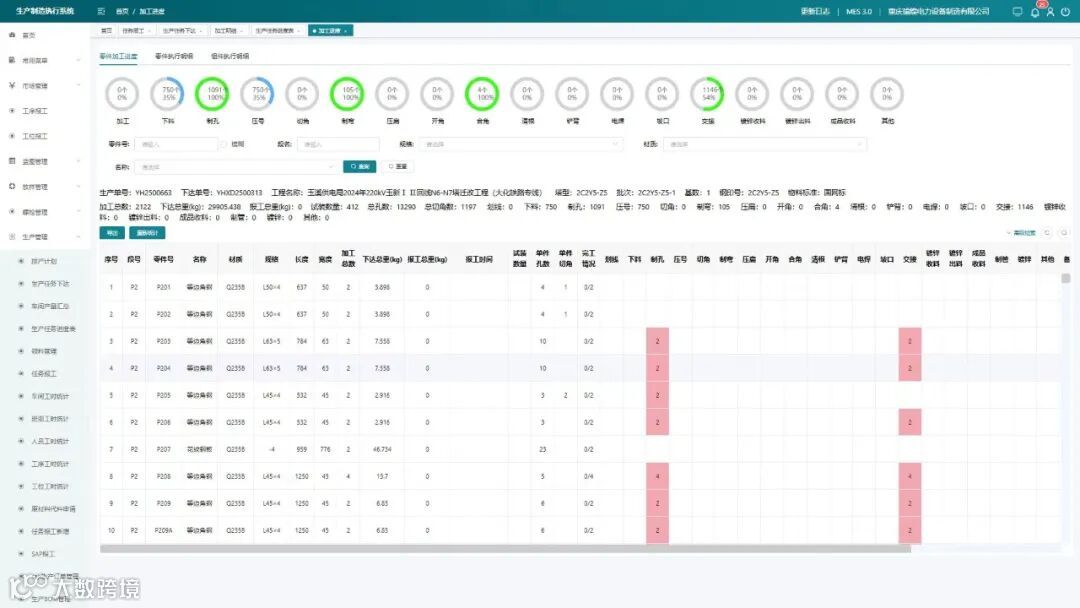This screenshot has width=1080, height=608.
Task: Open notifications bell icon
Action: pyautogui.click(x=1035, y=12)
